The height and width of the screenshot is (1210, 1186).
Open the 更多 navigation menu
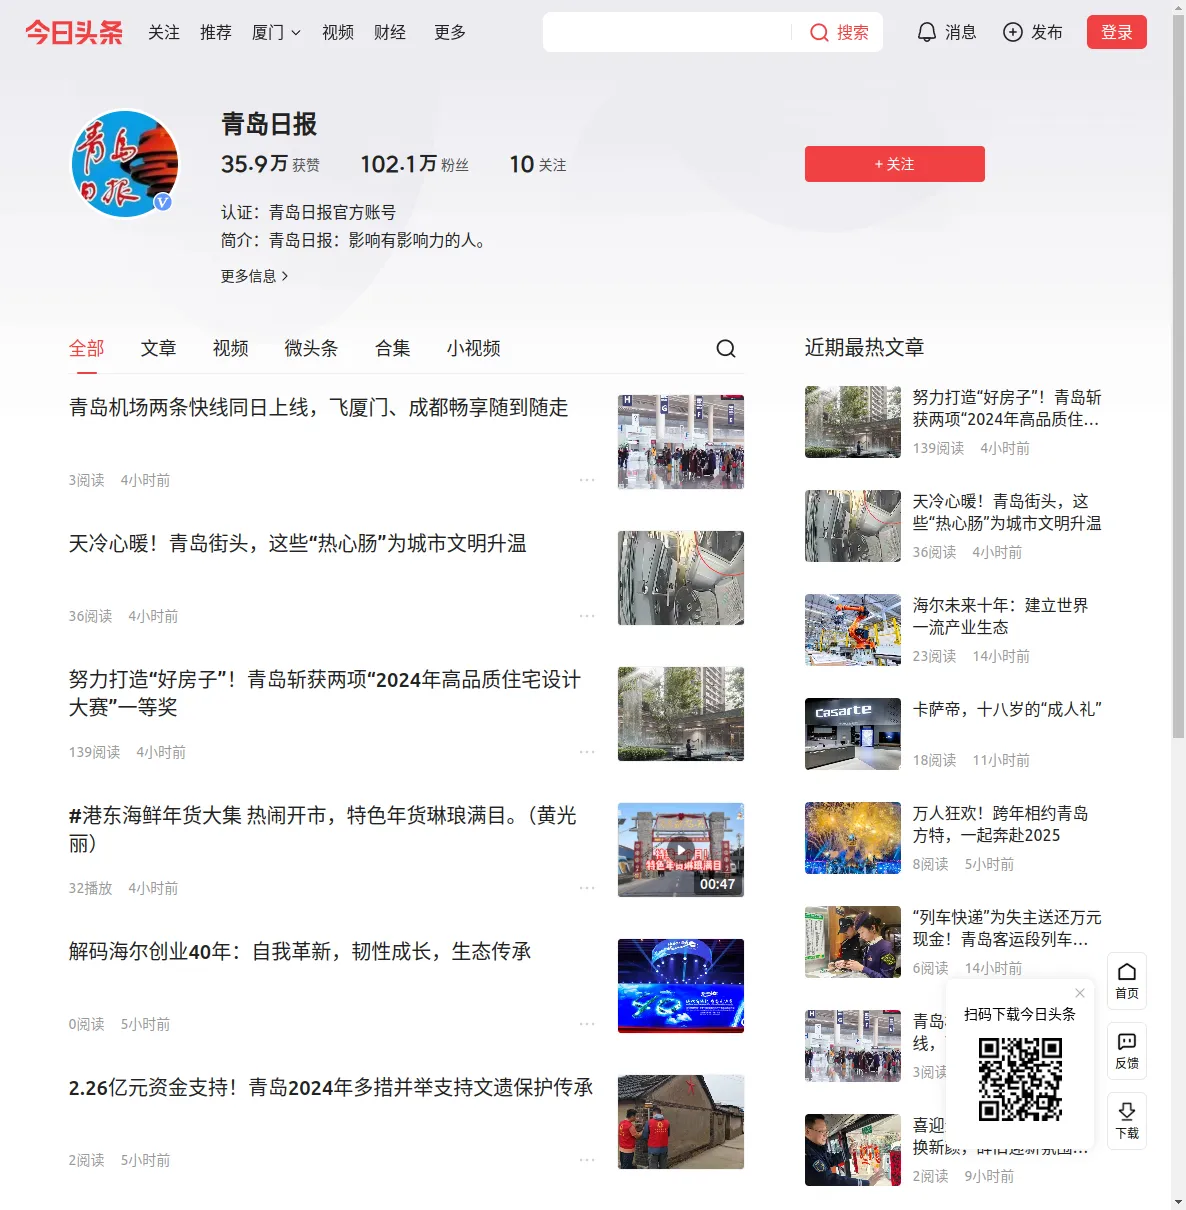pyautogui.click(x=450, y=32)
